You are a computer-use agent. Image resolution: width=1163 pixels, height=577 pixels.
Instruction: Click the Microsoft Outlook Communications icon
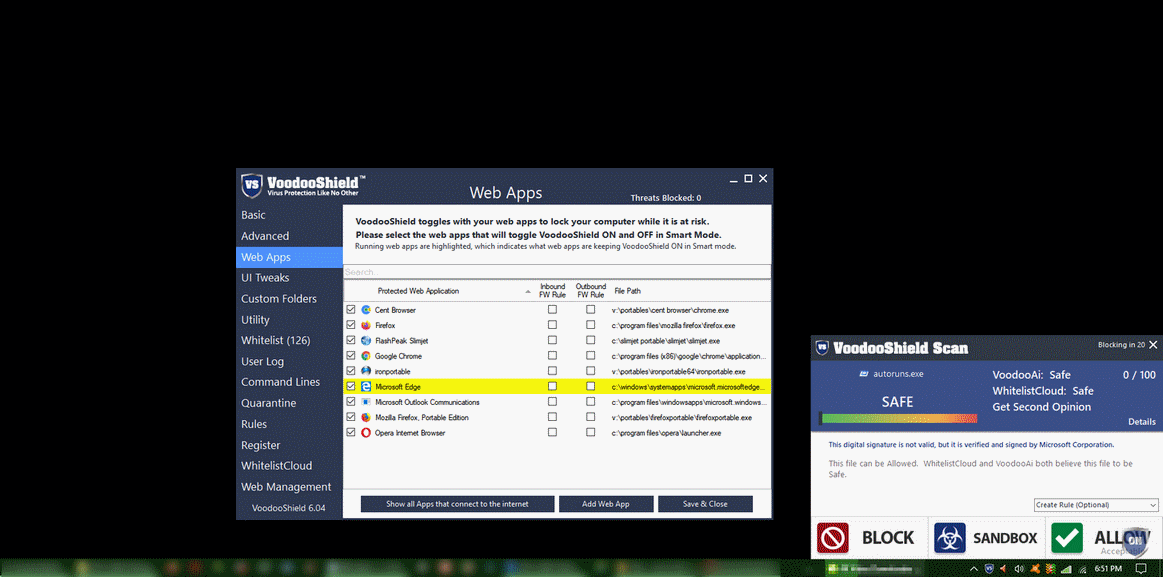click(366, 402)
